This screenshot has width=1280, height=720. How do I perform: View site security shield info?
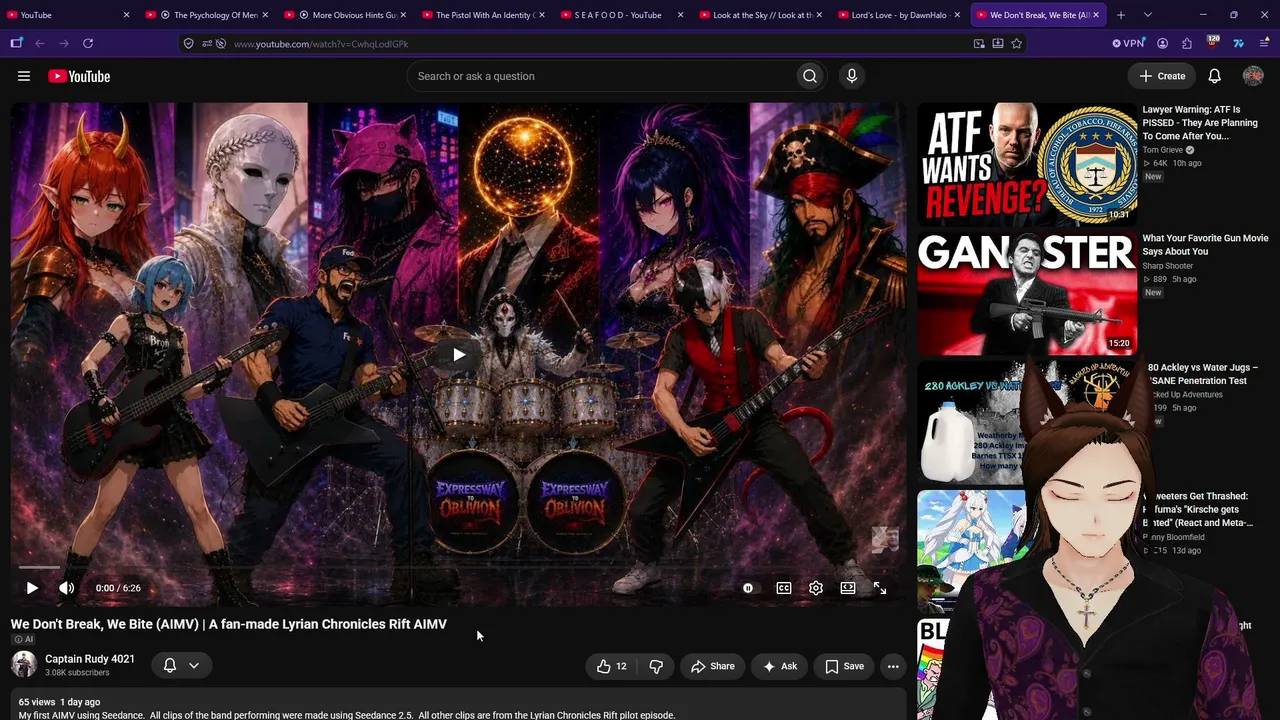[188, 44]
